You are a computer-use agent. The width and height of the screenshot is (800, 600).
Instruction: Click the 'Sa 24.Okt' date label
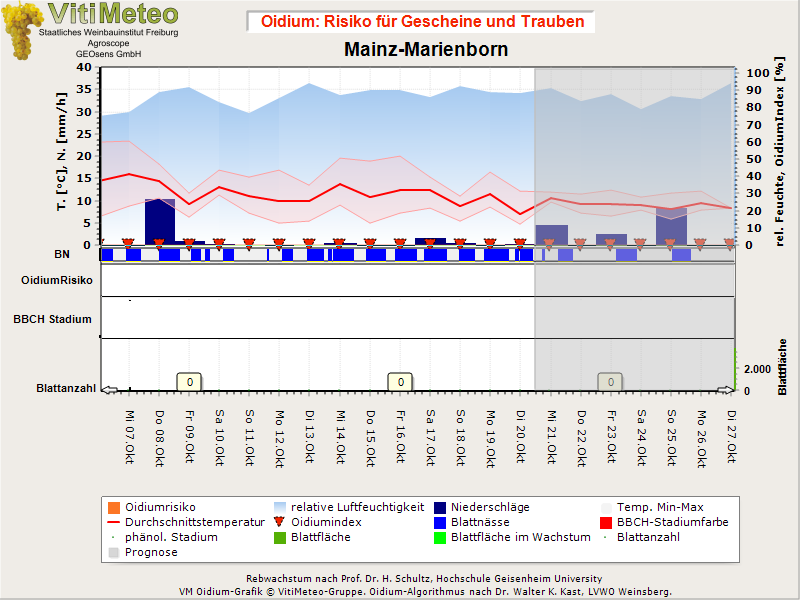tap(641, 437)
